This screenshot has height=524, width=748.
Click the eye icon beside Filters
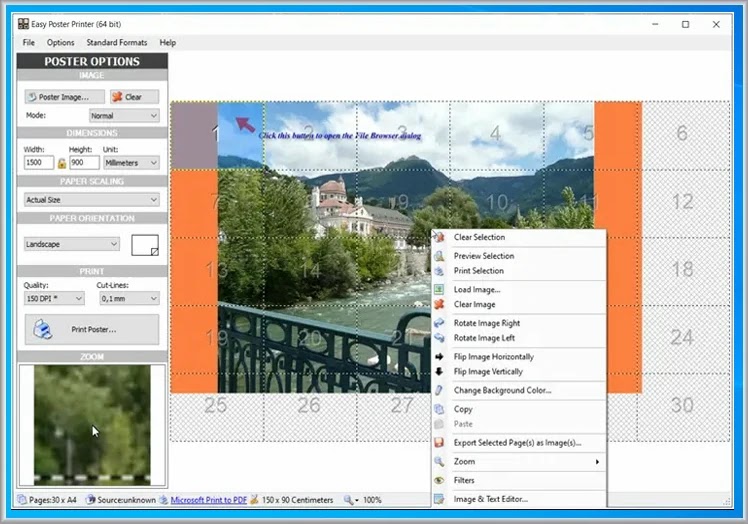(x=439, y=480)
